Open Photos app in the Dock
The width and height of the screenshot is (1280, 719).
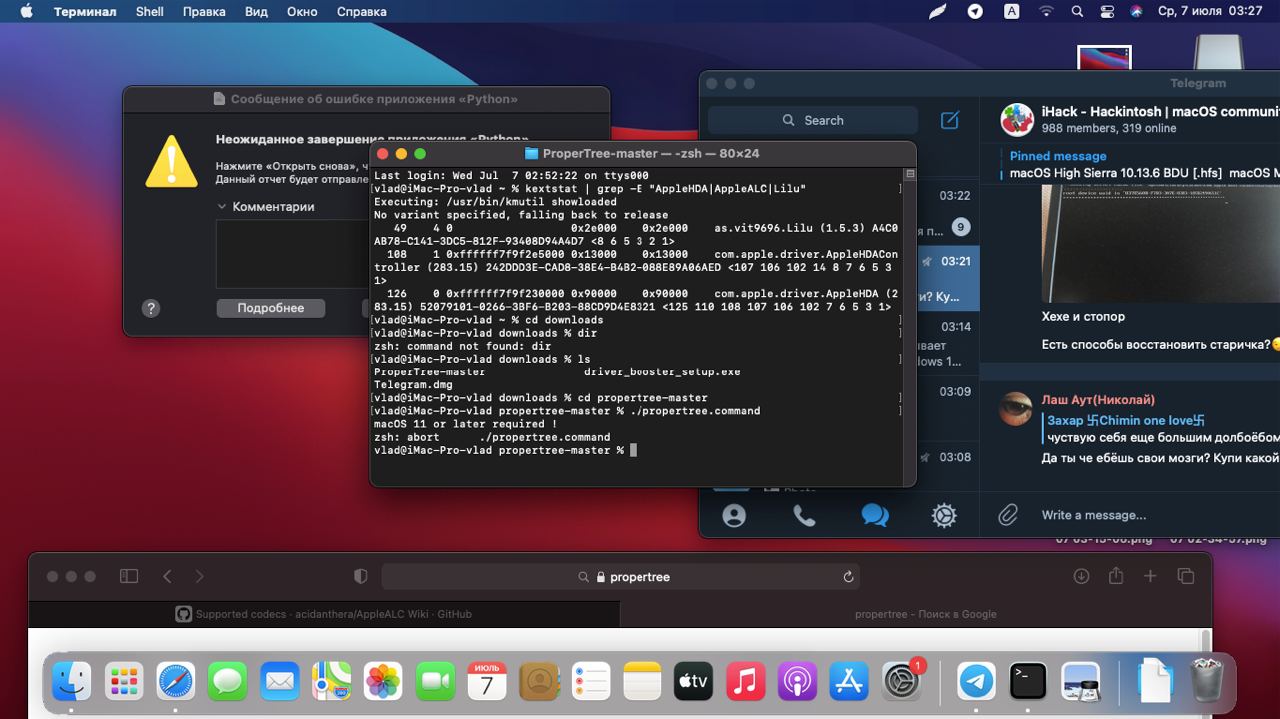pos(383,682)
